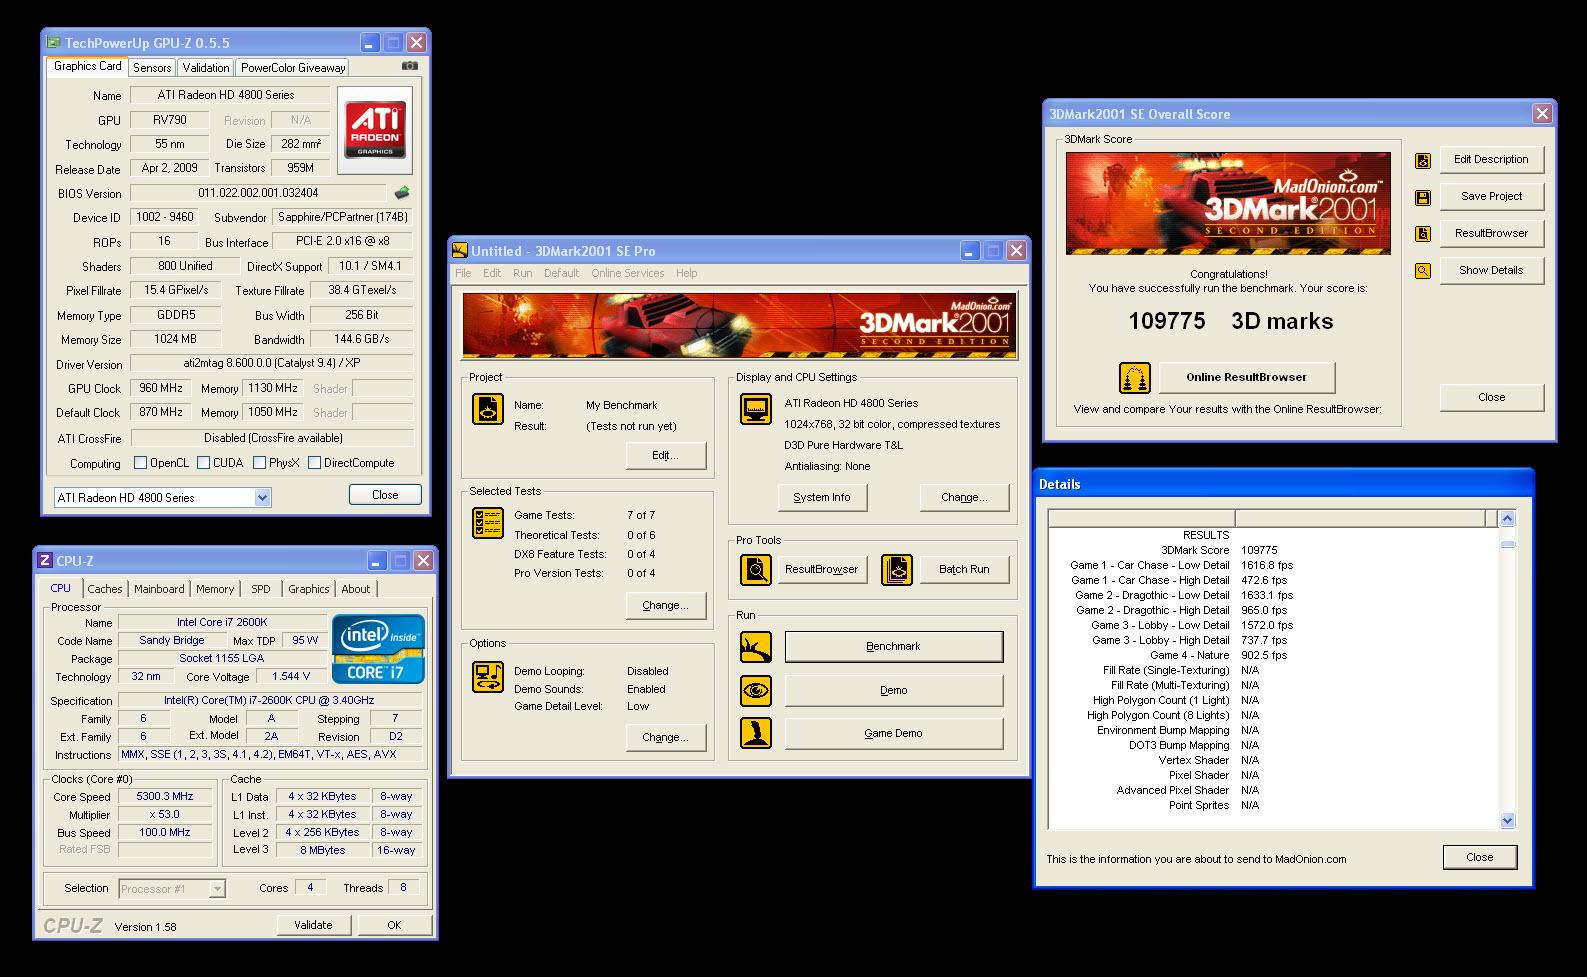Click the System Info button
Screen dimensions: 1587x977
pyautogui.click(x=822, y=498)
